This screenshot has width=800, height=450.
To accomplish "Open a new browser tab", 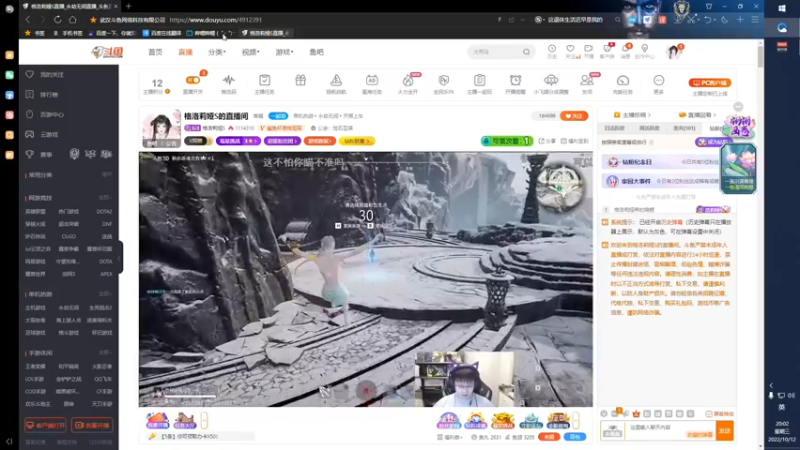I will pyautogui.click(x=129, y=6).
